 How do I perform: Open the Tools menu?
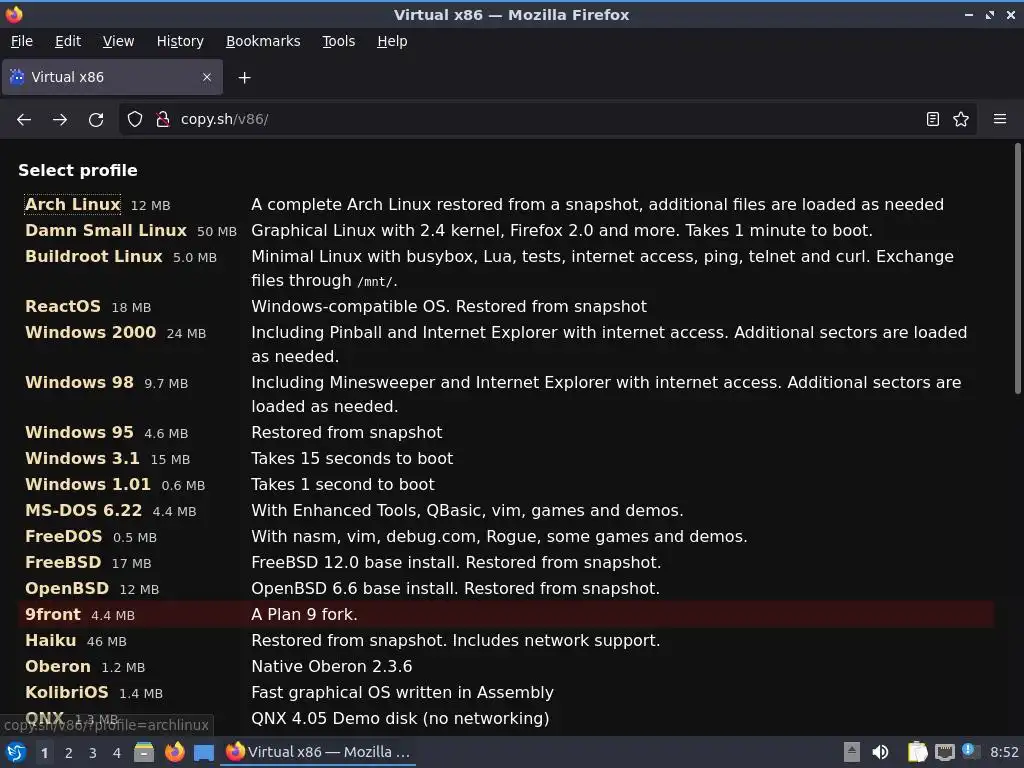(338, 41)
